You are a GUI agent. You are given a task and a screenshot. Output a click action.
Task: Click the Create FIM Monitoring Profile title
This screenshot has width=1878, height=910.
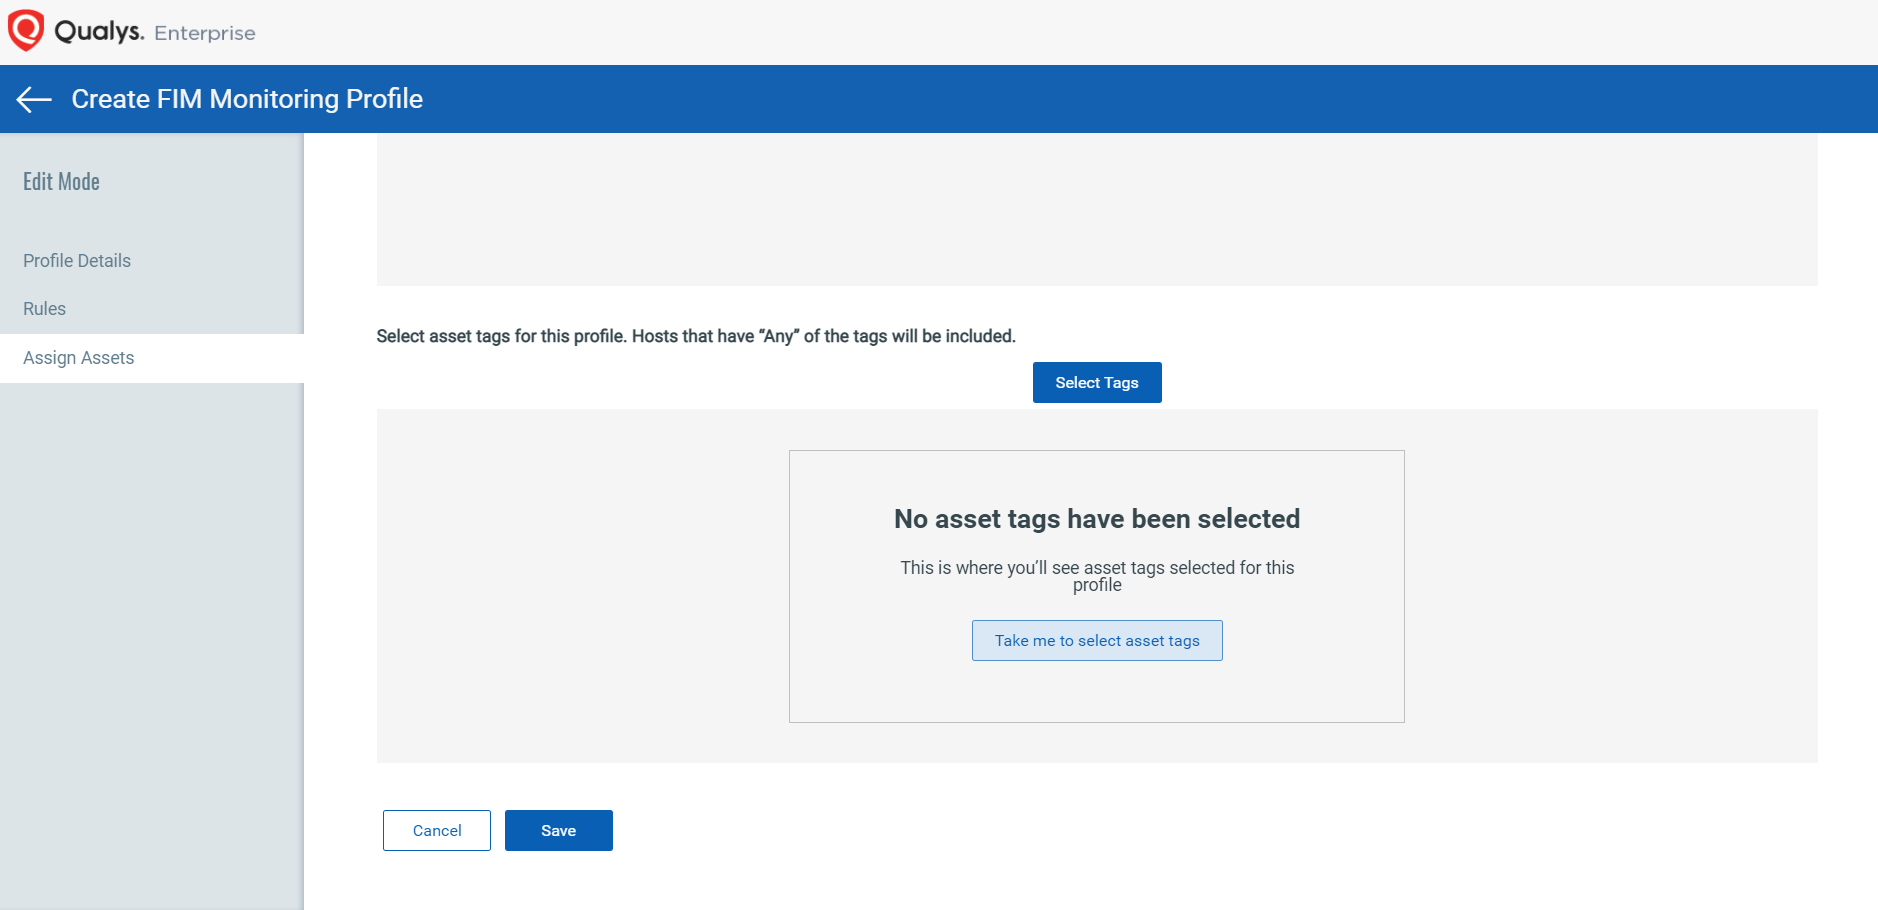[x=247, y=99]
